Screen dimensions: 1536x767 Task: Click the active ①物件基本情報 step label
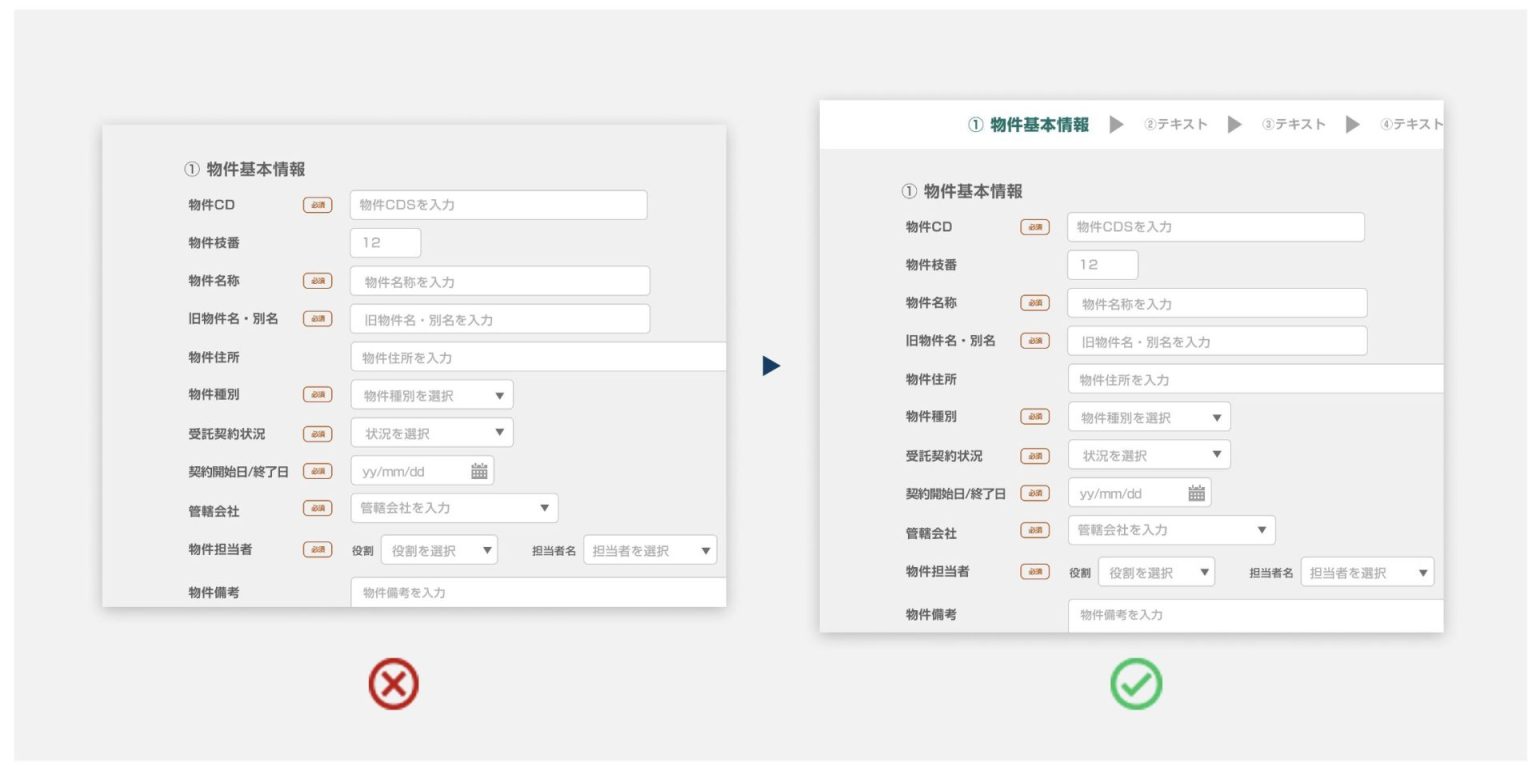pos(1030,125)
